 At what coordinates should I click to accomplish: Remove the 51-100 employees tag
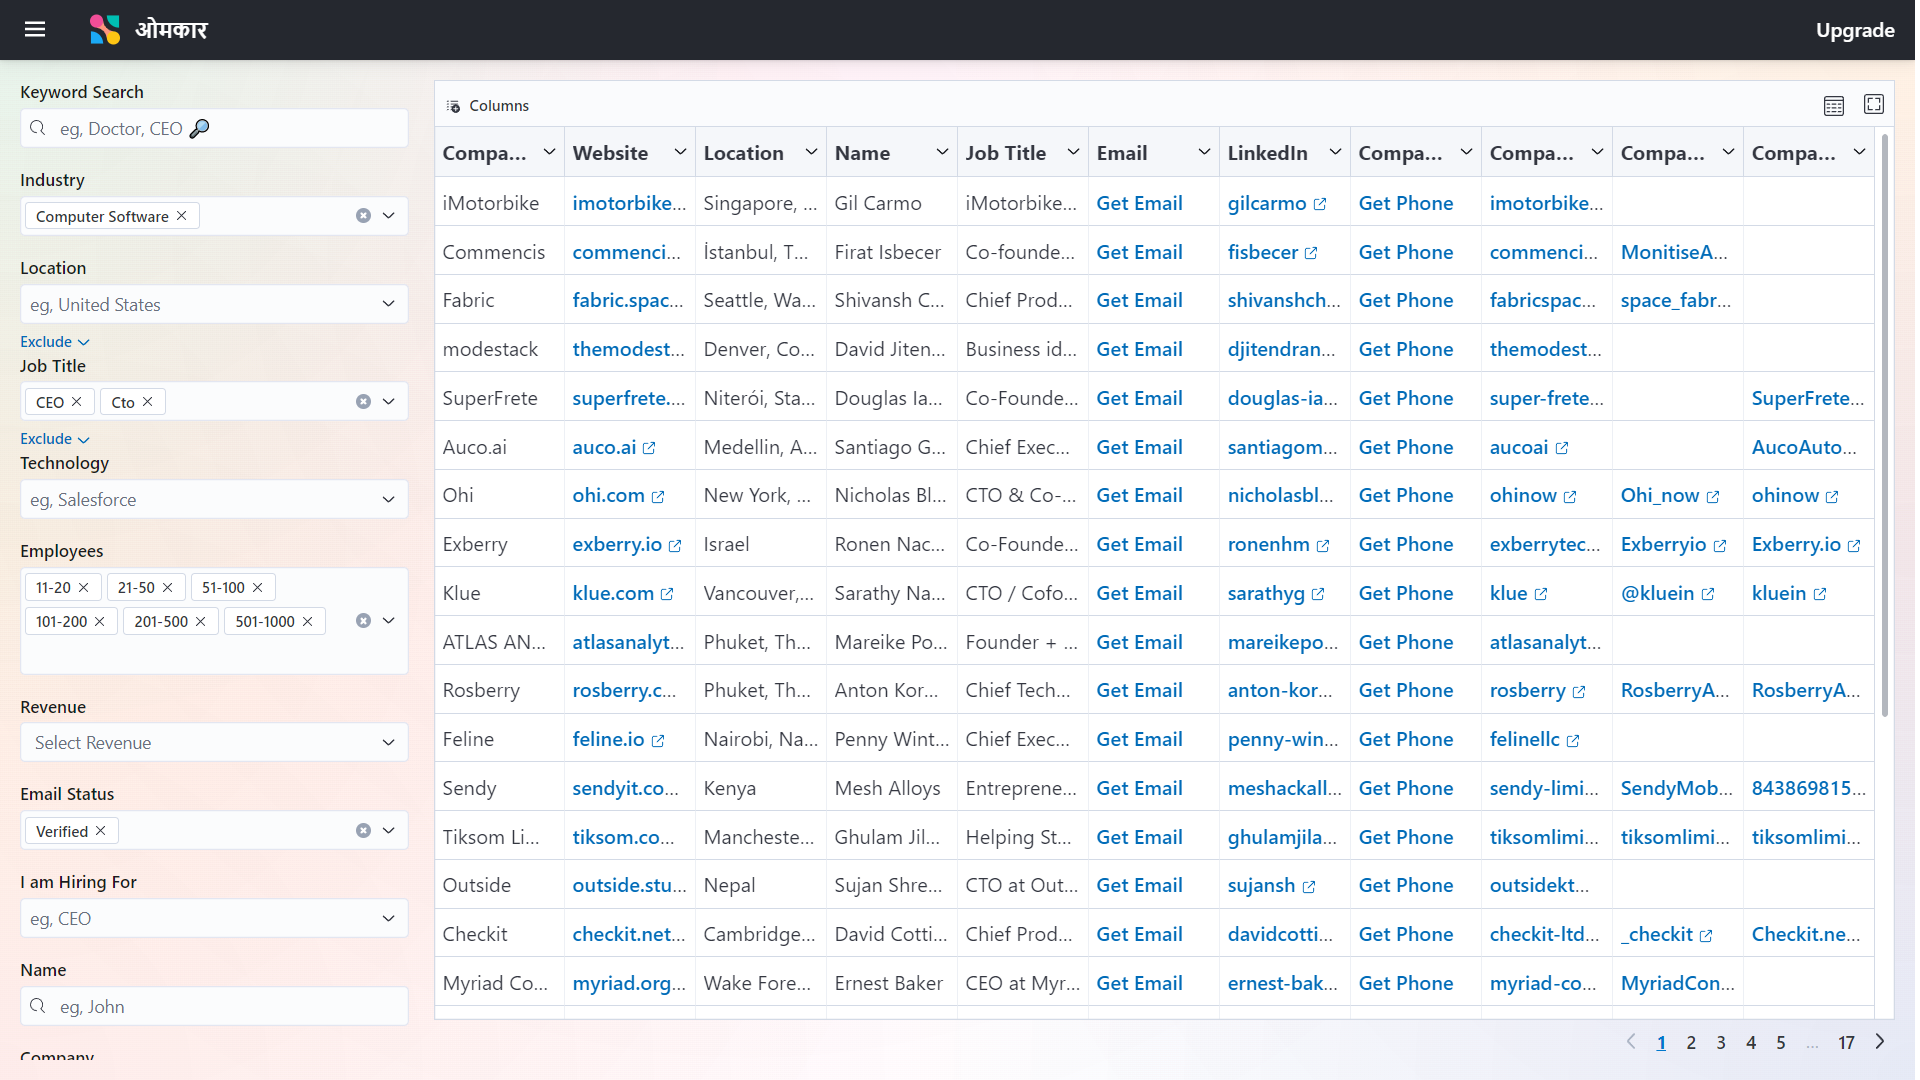[x=258, y=587]
